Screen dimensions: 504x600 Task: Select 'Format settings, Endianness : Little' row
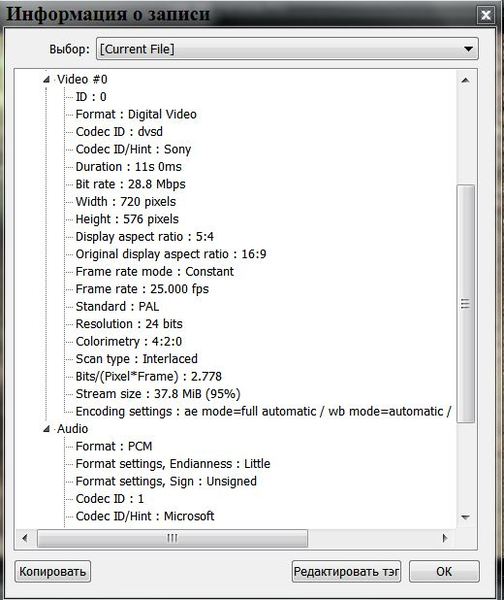[173, 464]
